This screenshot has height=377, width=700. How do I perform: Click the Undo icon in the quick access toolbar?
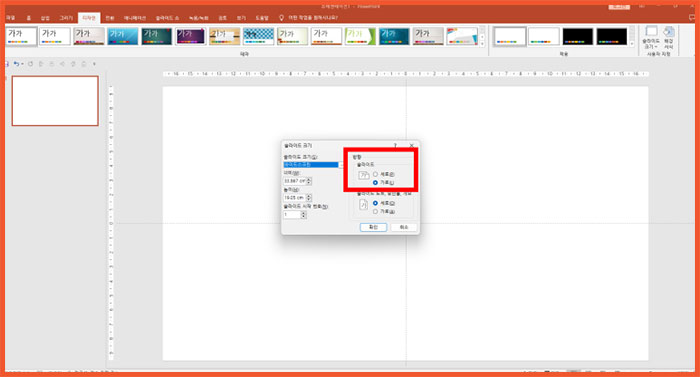pos(16,64)
